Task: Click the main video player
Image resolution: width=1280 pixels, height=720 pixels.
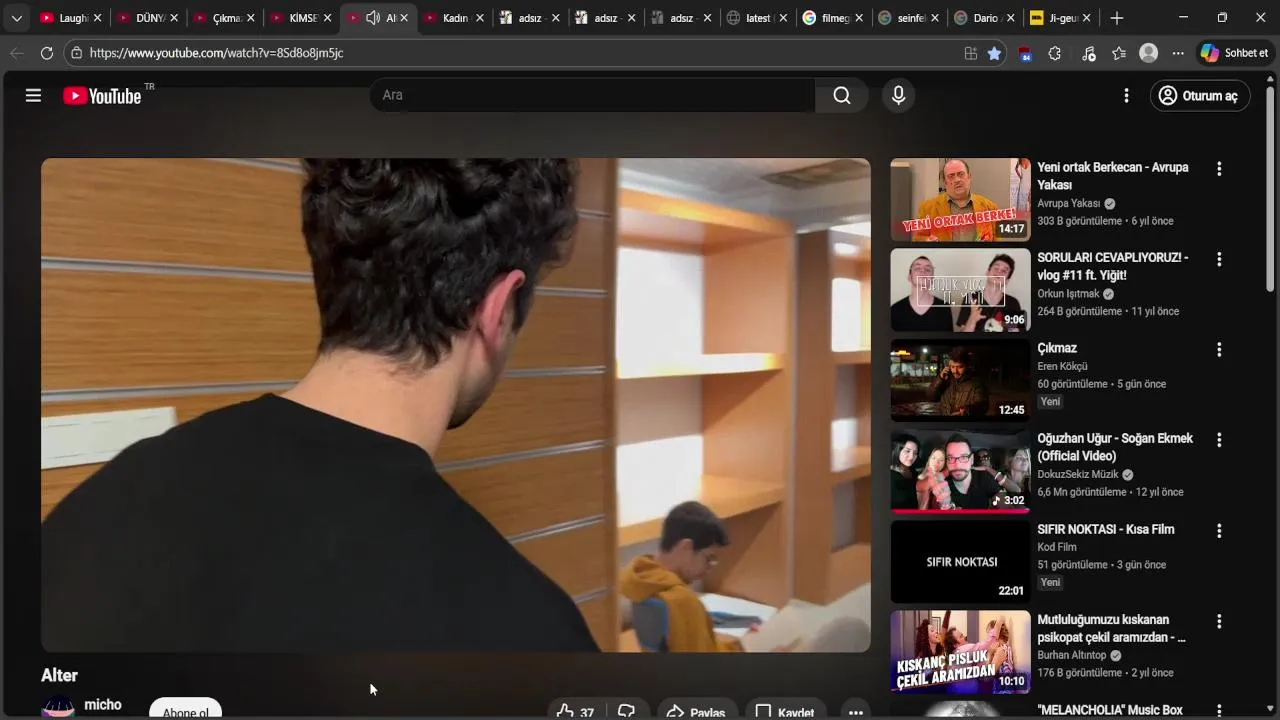Action: (455, 405)
